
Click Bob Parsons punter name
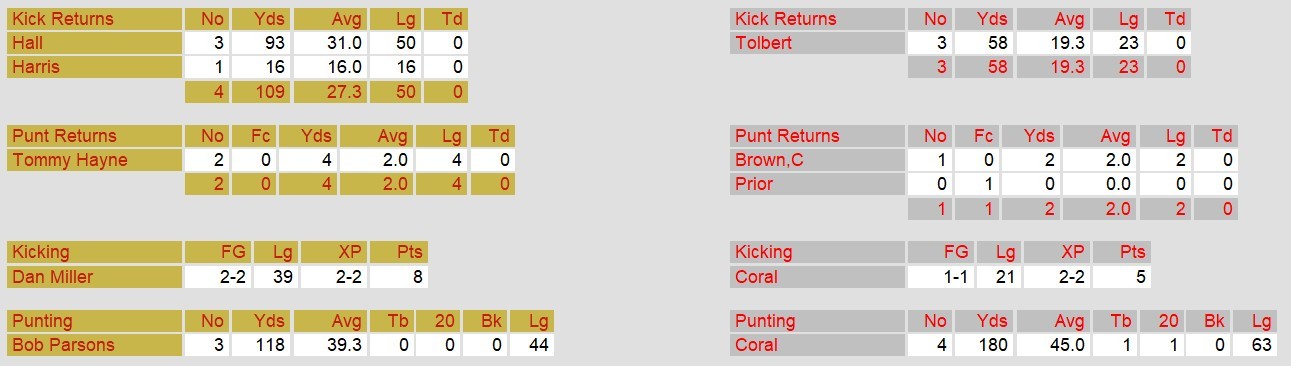[x=62, y=345]
